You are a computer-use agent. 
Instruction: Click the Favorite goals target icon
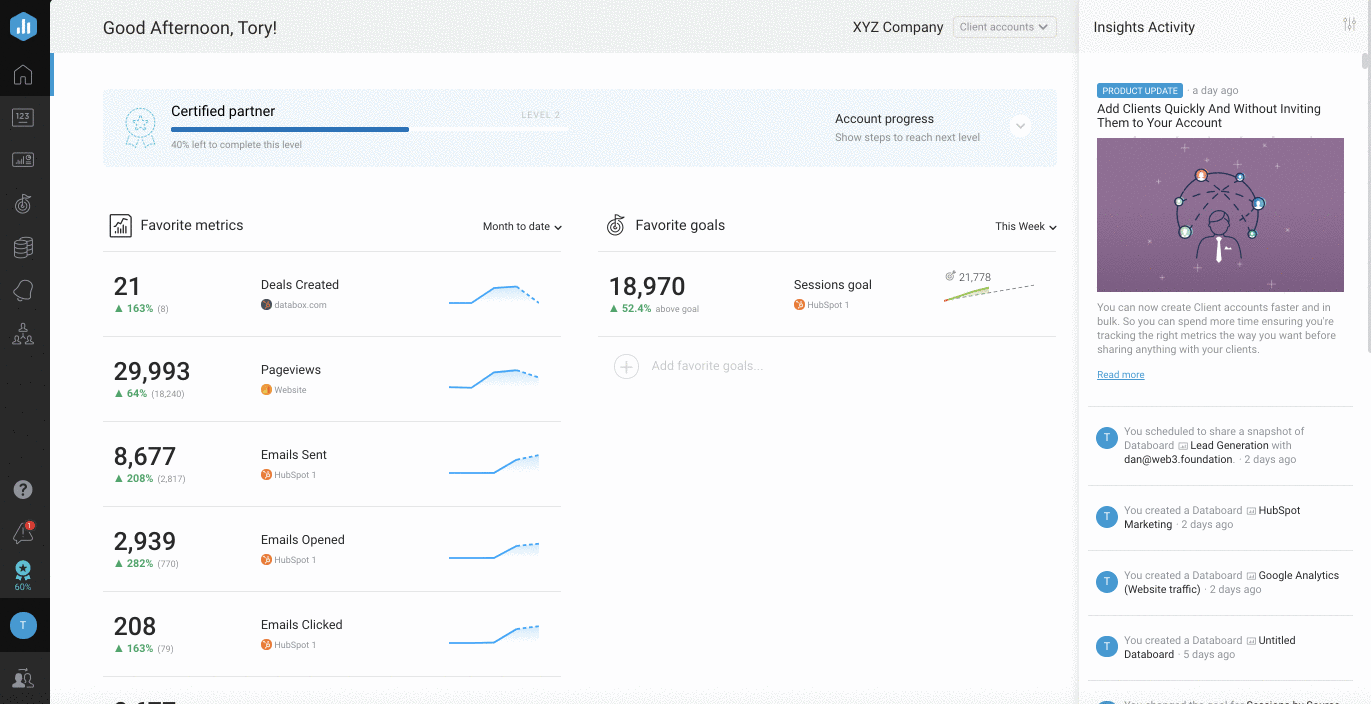pos(616,225)
